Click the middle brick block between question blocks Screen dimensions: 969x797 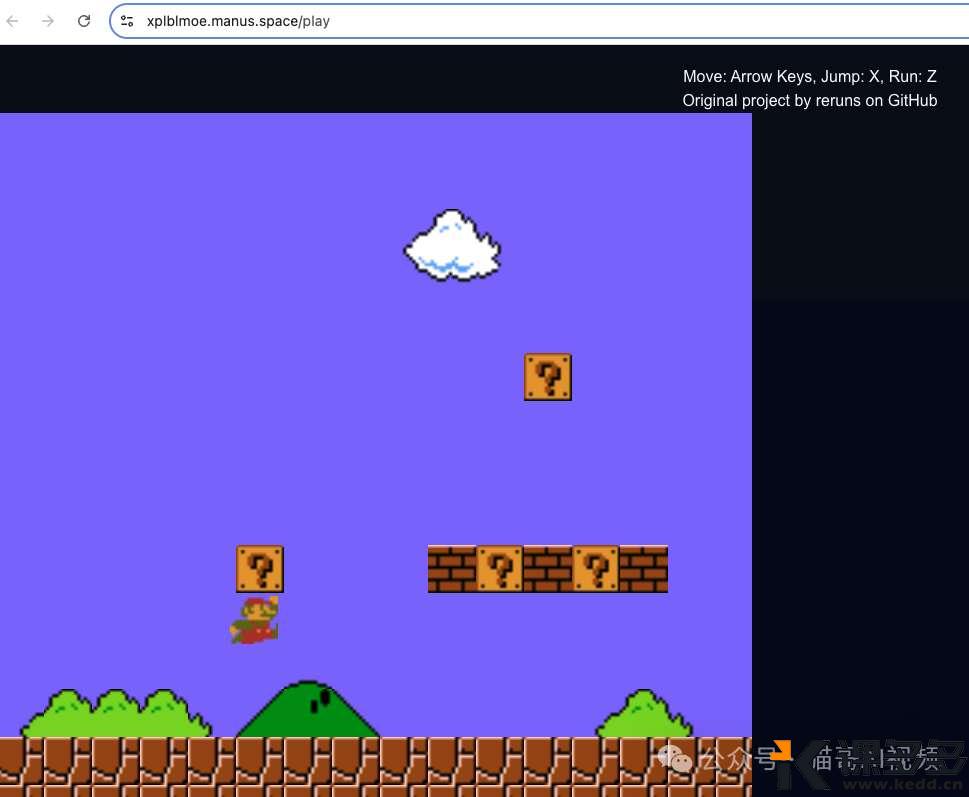[548, 569]
